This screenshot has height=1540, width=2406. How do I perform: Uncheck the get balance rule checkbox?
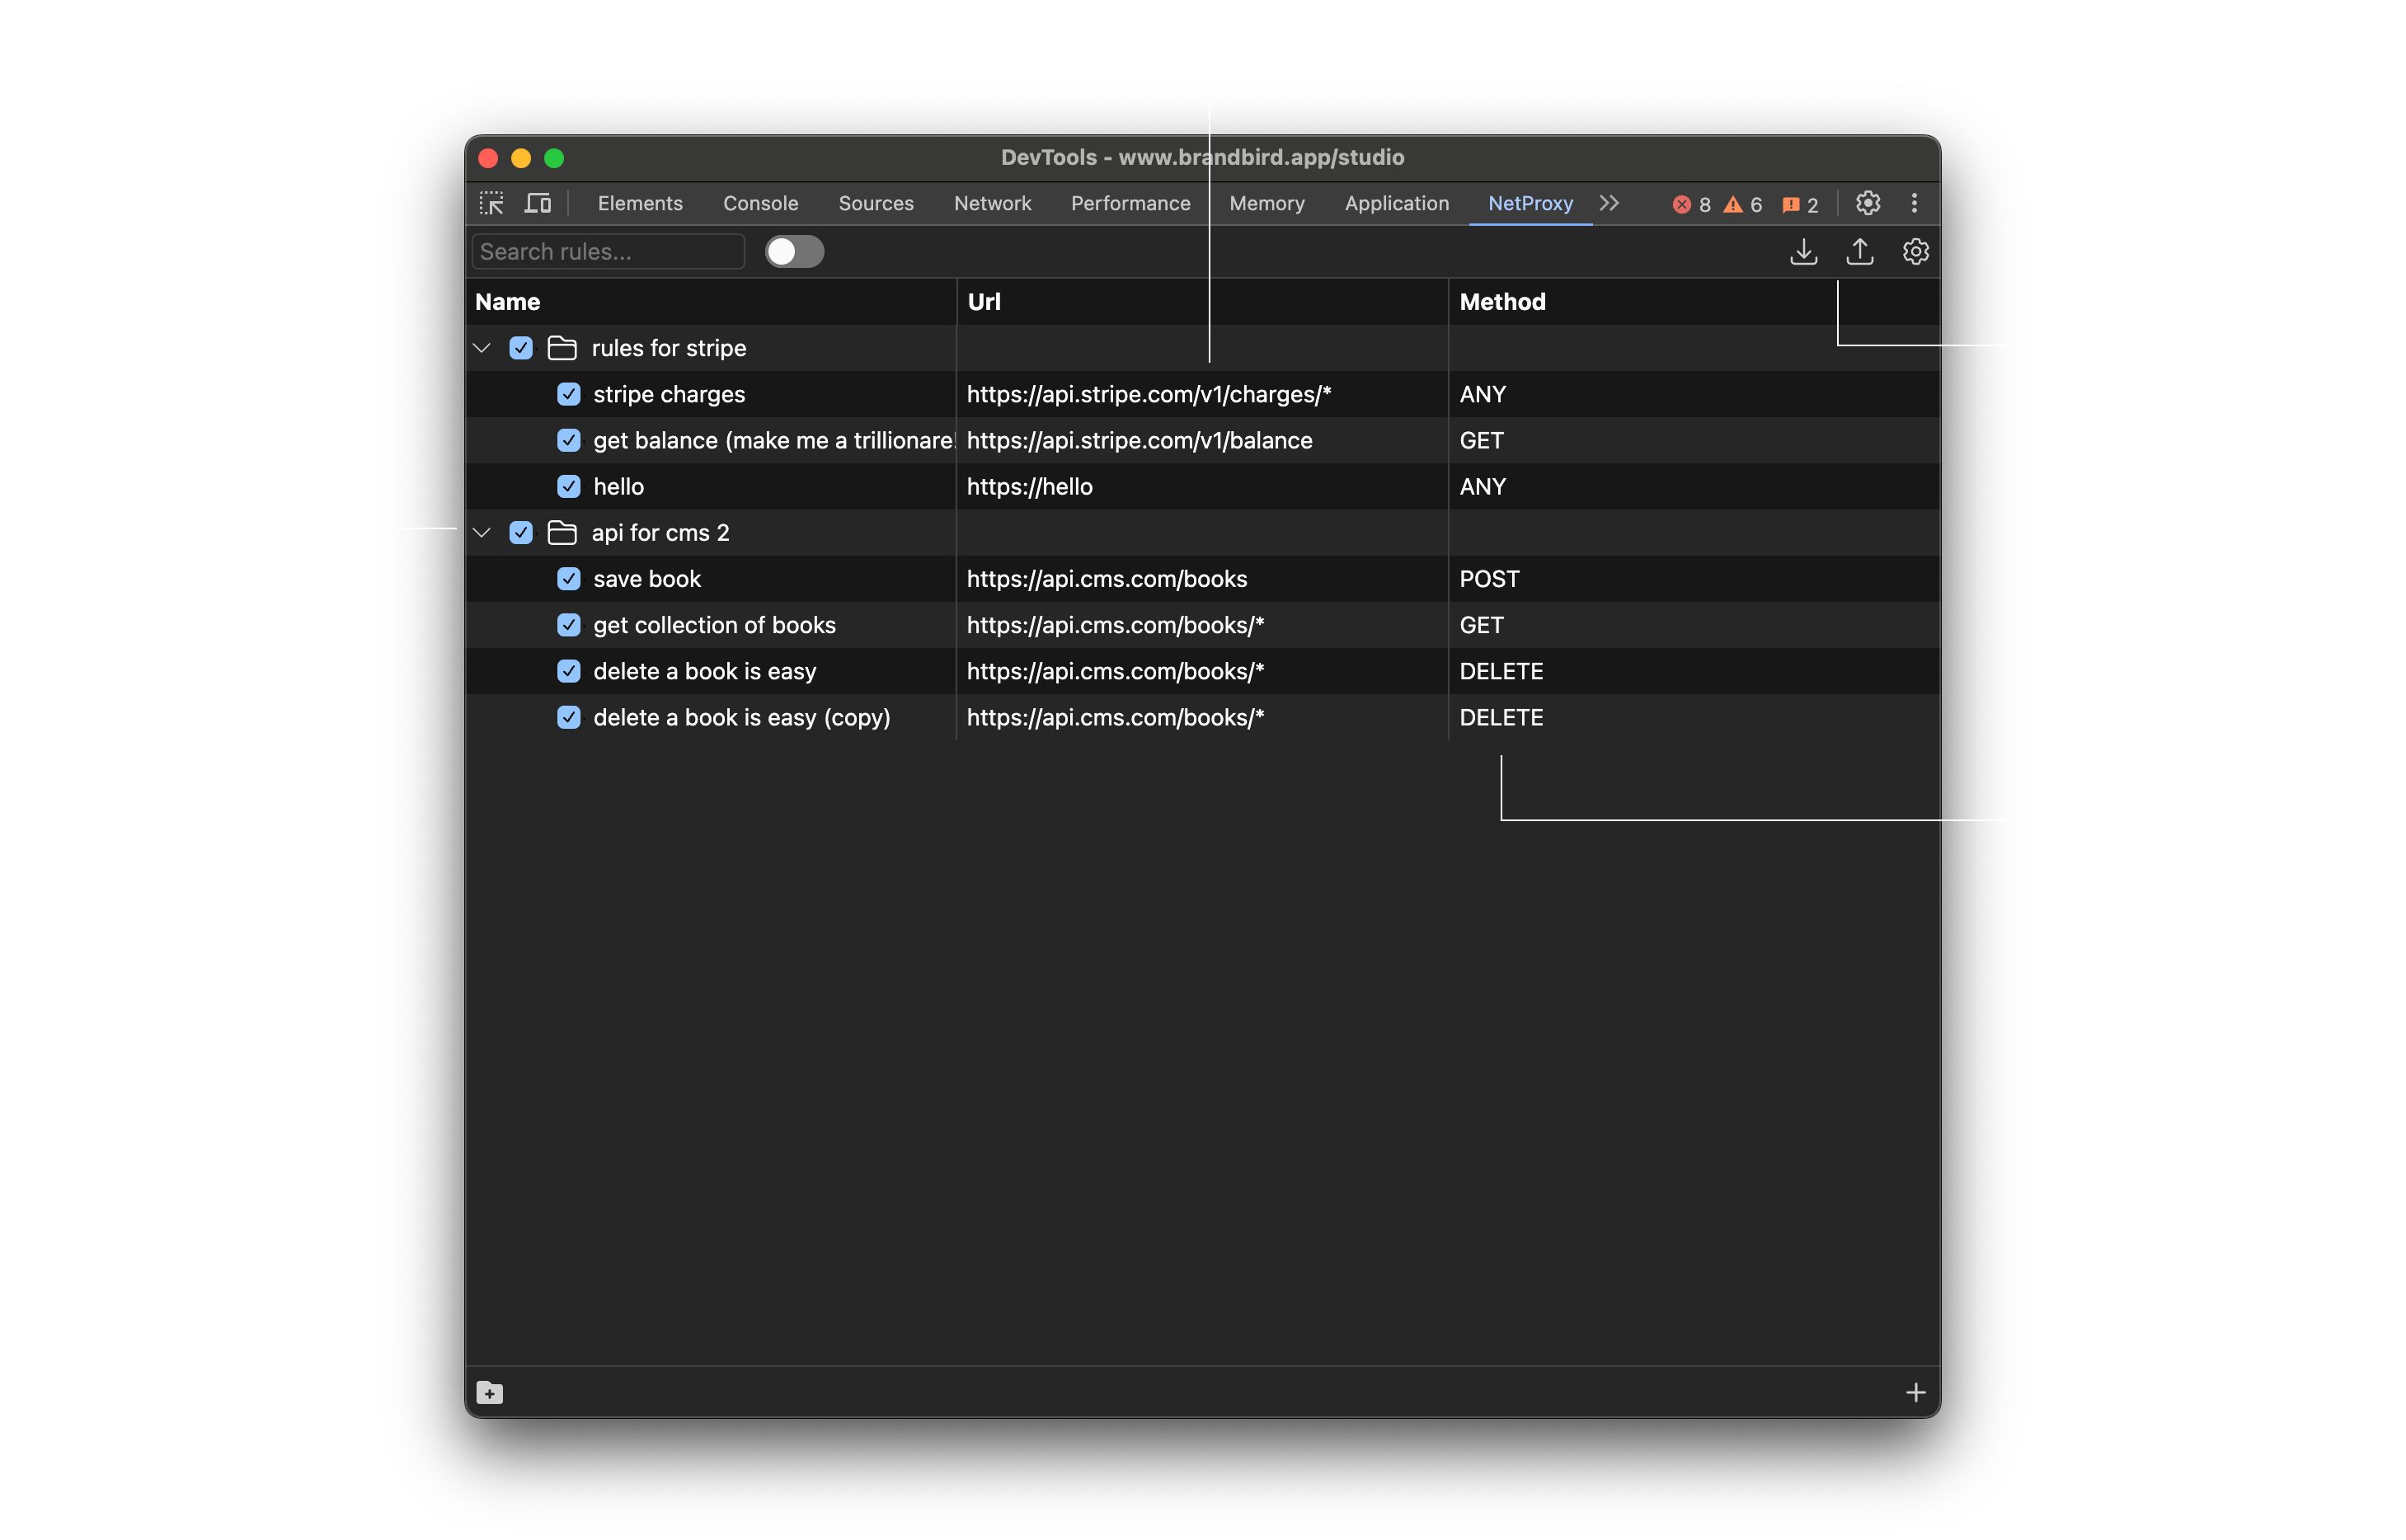click(x=569, y=440)
